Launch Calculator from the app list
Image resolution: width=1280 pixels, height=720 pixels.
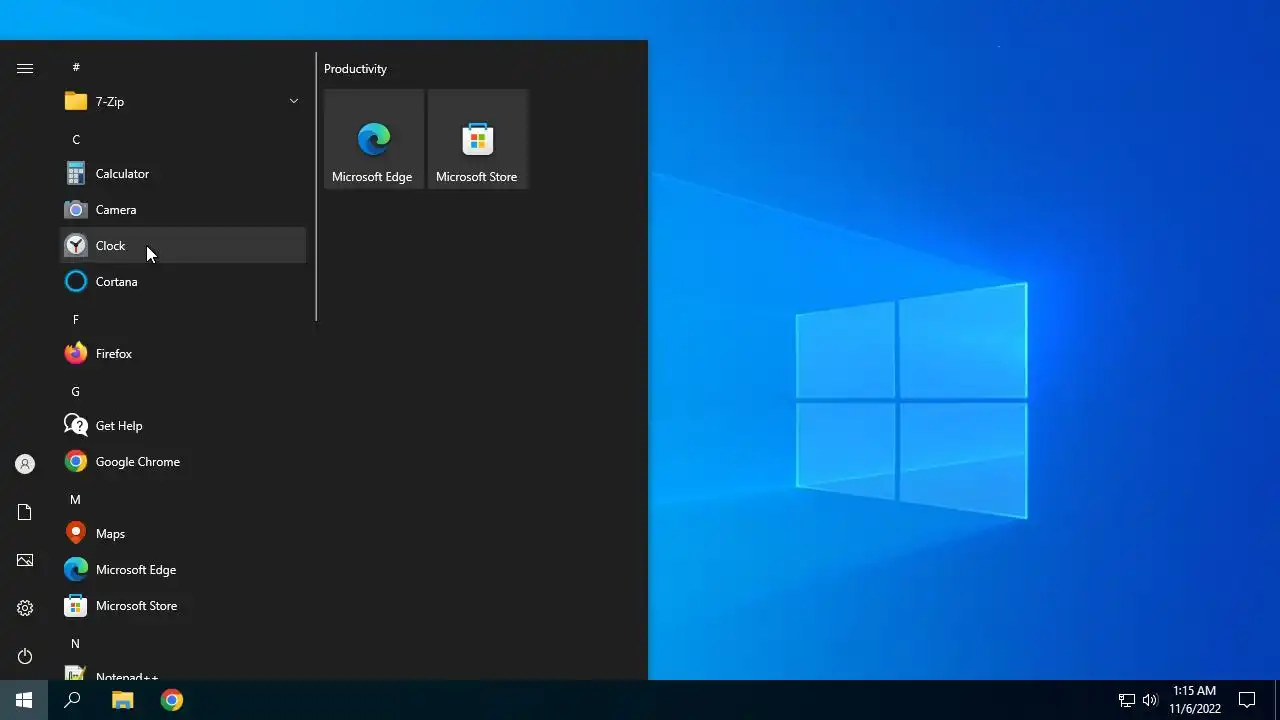pyautogui.click(x=183, y=174)
